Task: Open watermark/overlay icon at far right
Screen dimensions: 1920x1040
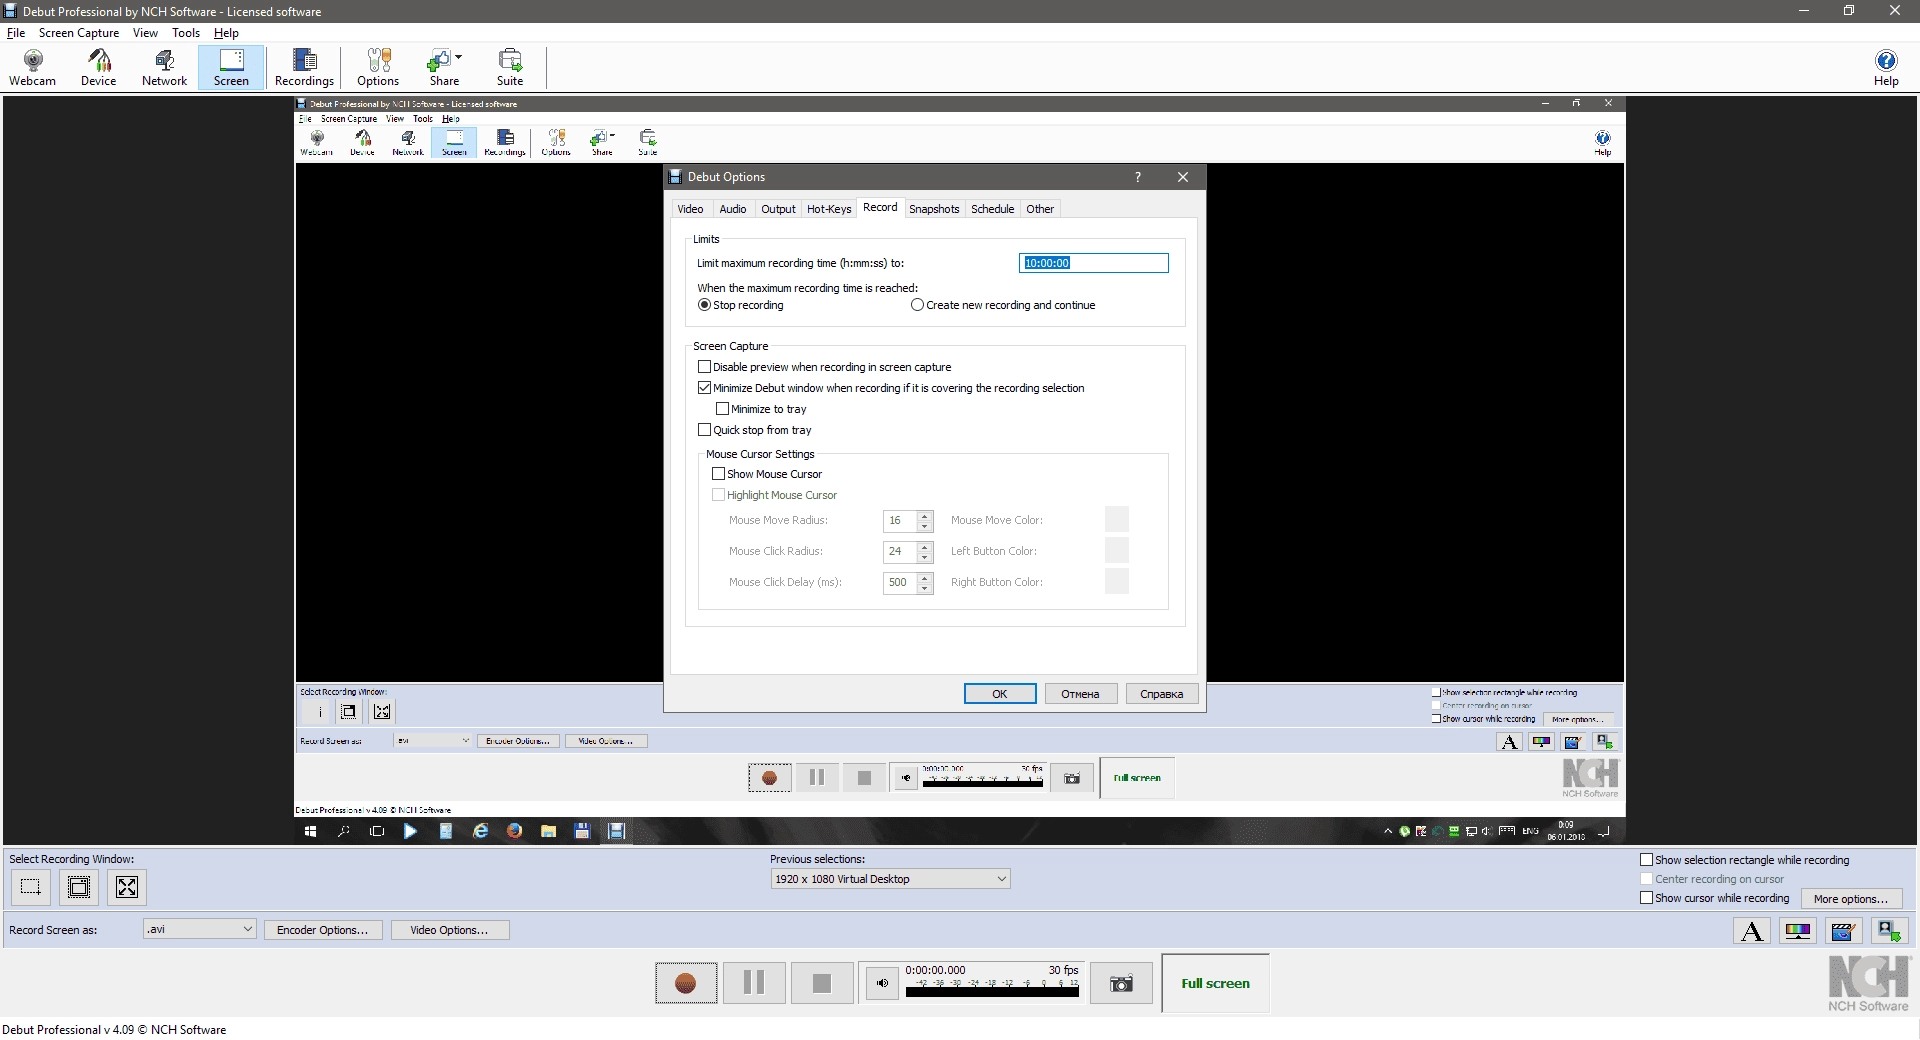Action: click(x=1888, y=932)
